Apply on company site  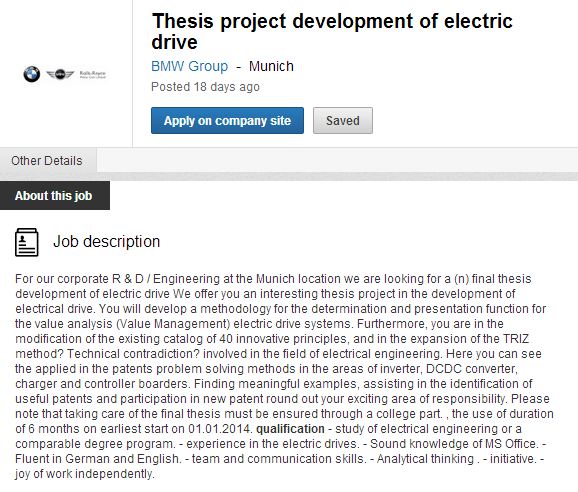pyautogui.click(x=227, y=121)
